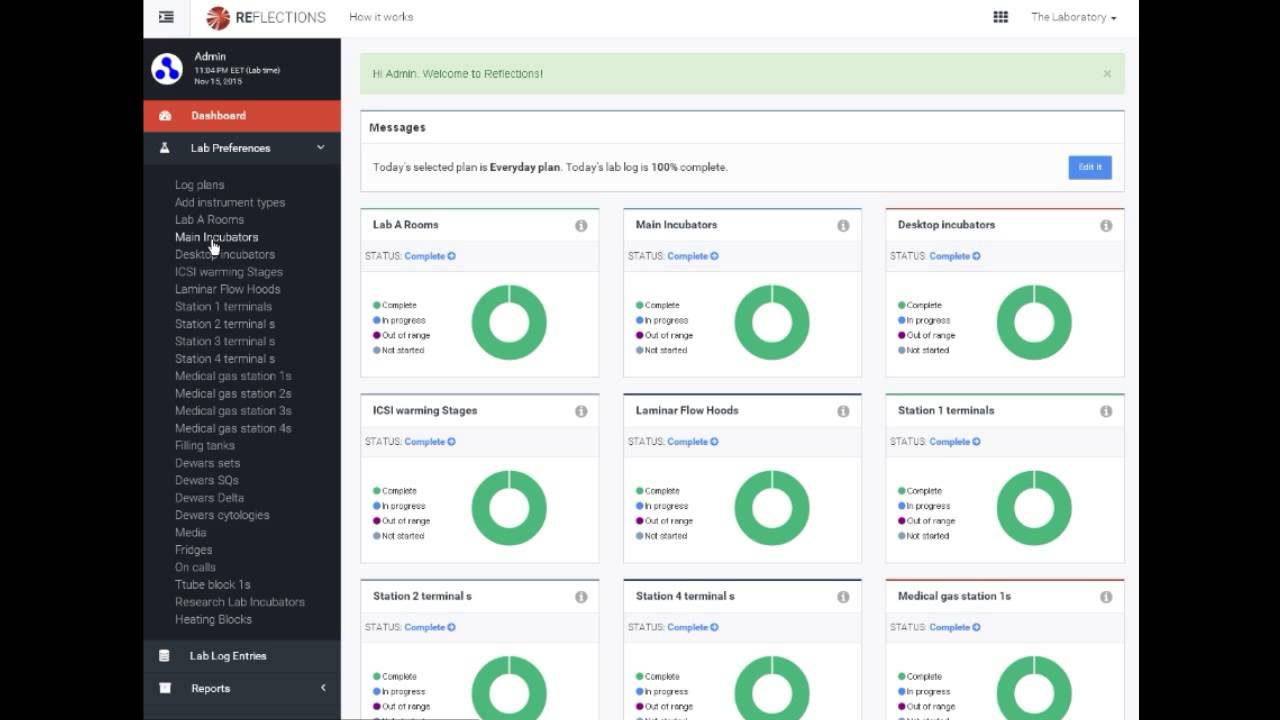Select Add instrument types in sidebar
The height and width of the screenshot is (720, 1280).
tap(230, 203)
